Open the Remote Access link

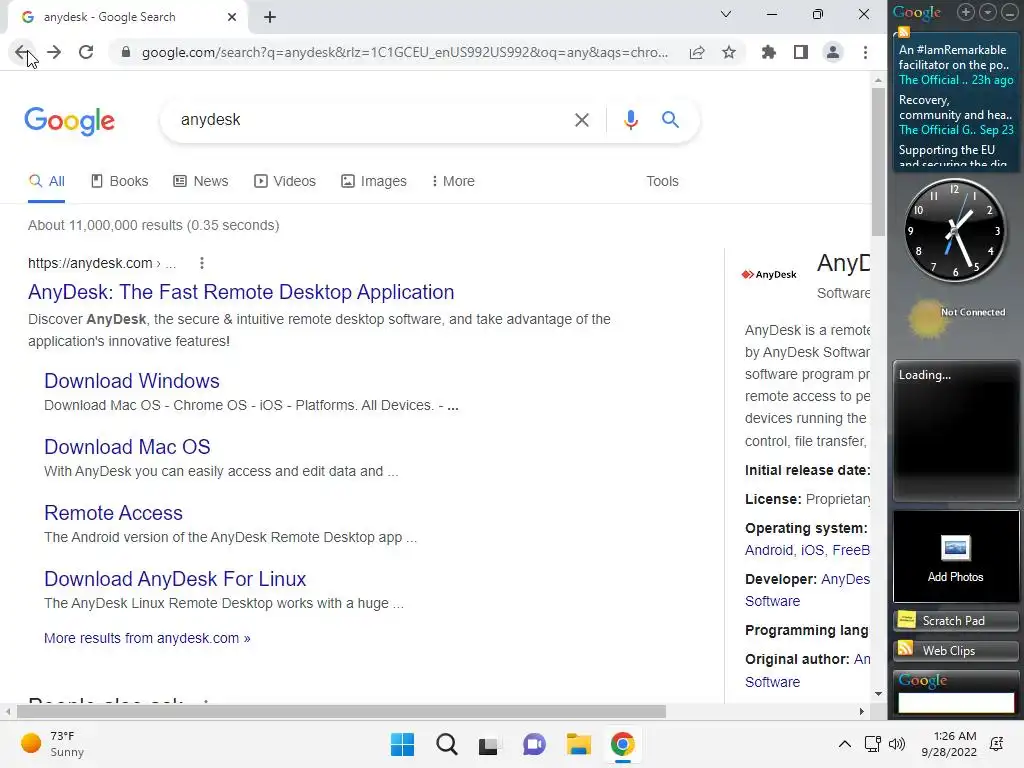pos(114,513)
